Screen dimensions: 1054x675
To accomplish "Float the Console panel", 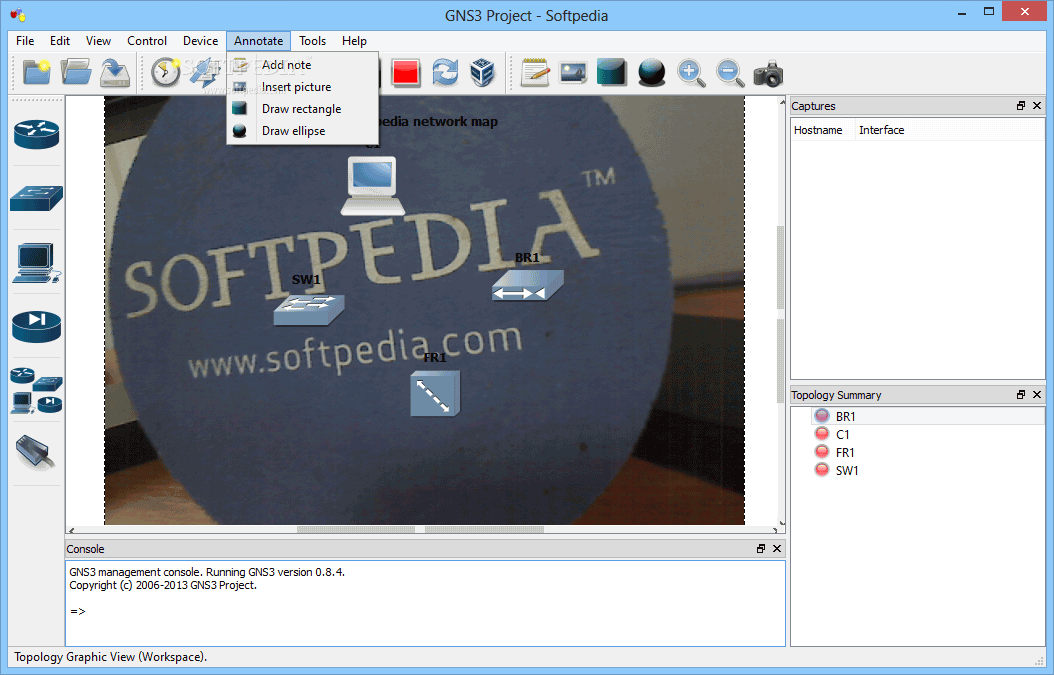I will coord(761,549).
